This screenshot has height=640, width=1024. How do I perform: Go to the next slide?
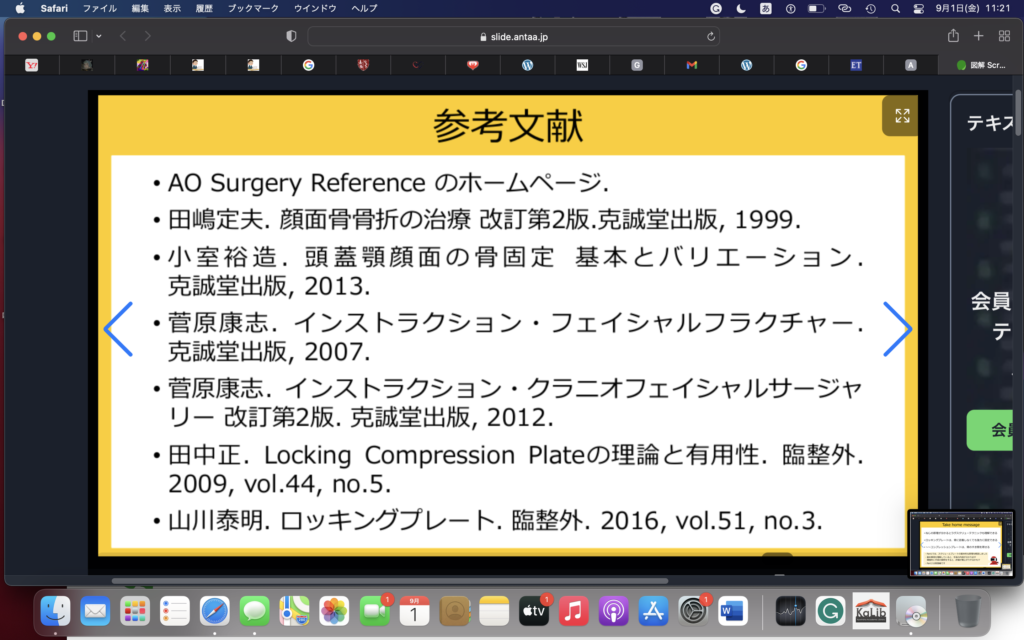click(x=897, y=329)
